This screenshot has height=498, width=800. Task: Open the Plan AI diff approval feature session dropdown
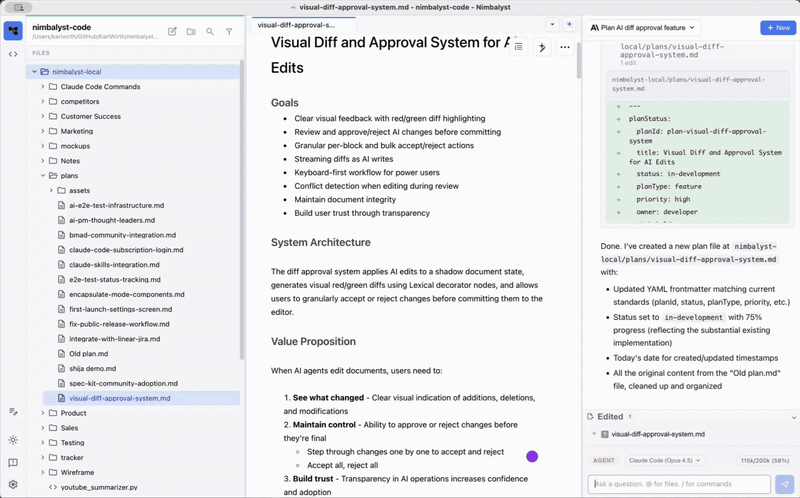pos(643,28)
